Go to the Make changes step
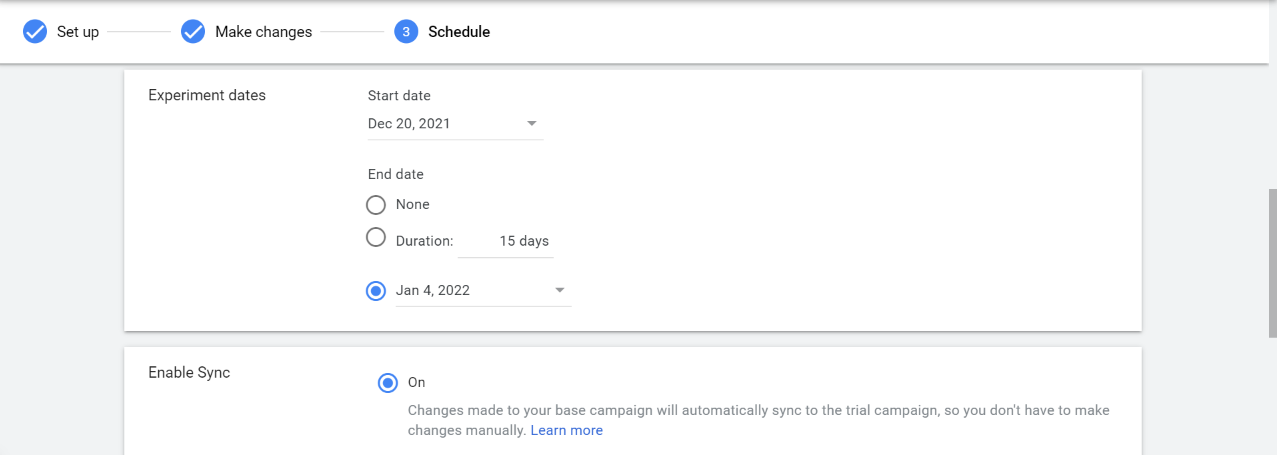This screenshot has width=1277, height=455. (x=264, y=32)
